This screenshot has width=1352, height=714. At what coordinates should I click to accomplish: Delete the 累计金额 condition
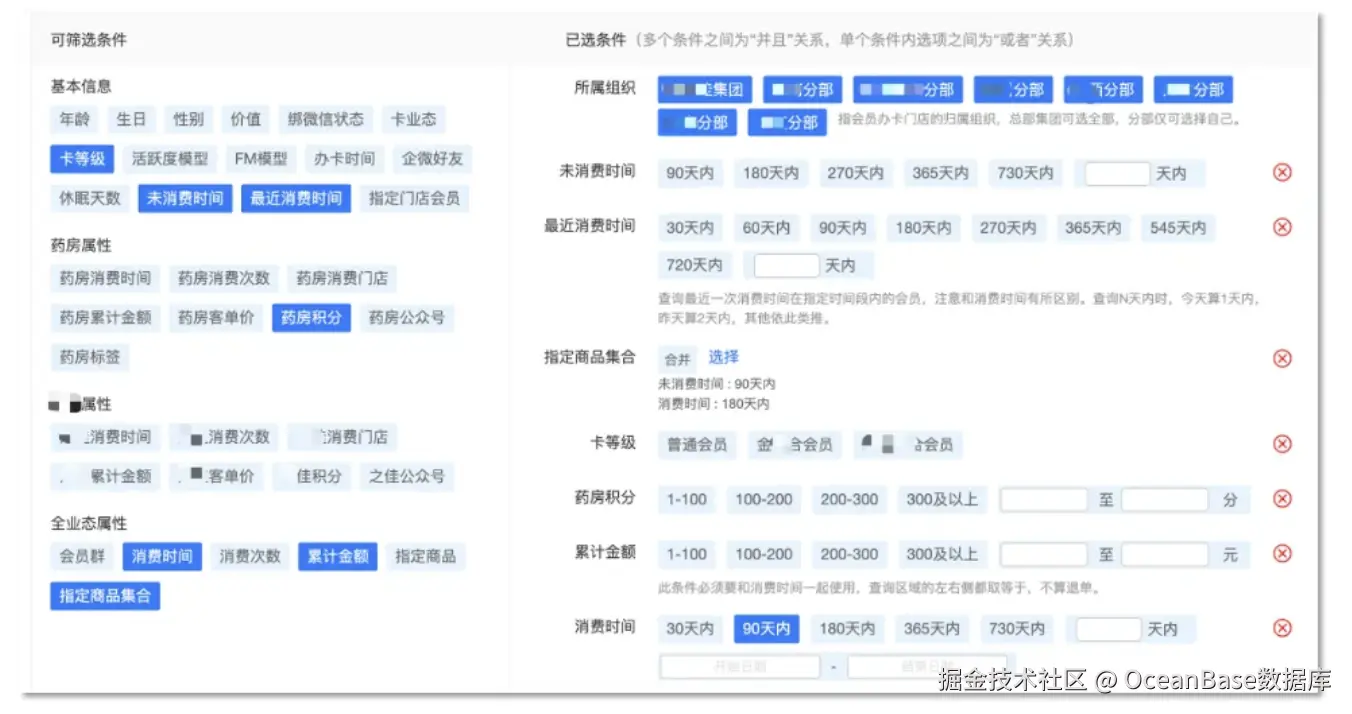[1281, 554]
